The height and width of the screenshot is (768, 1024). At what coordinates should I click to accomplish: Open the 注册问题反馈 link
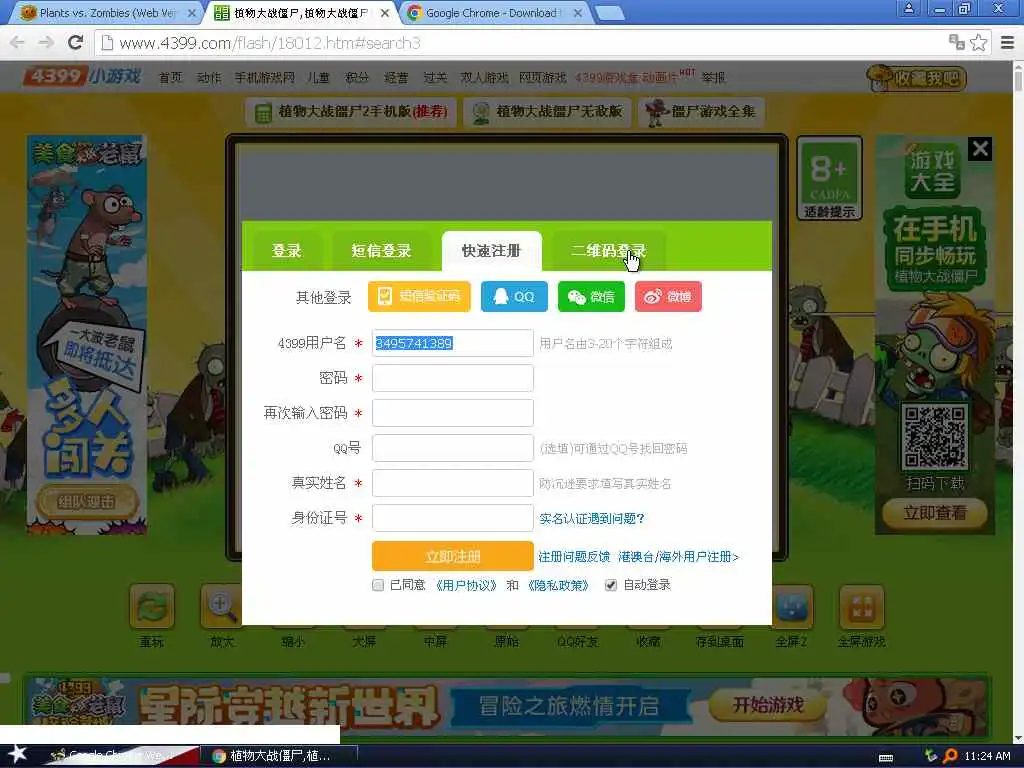point(574,556)
